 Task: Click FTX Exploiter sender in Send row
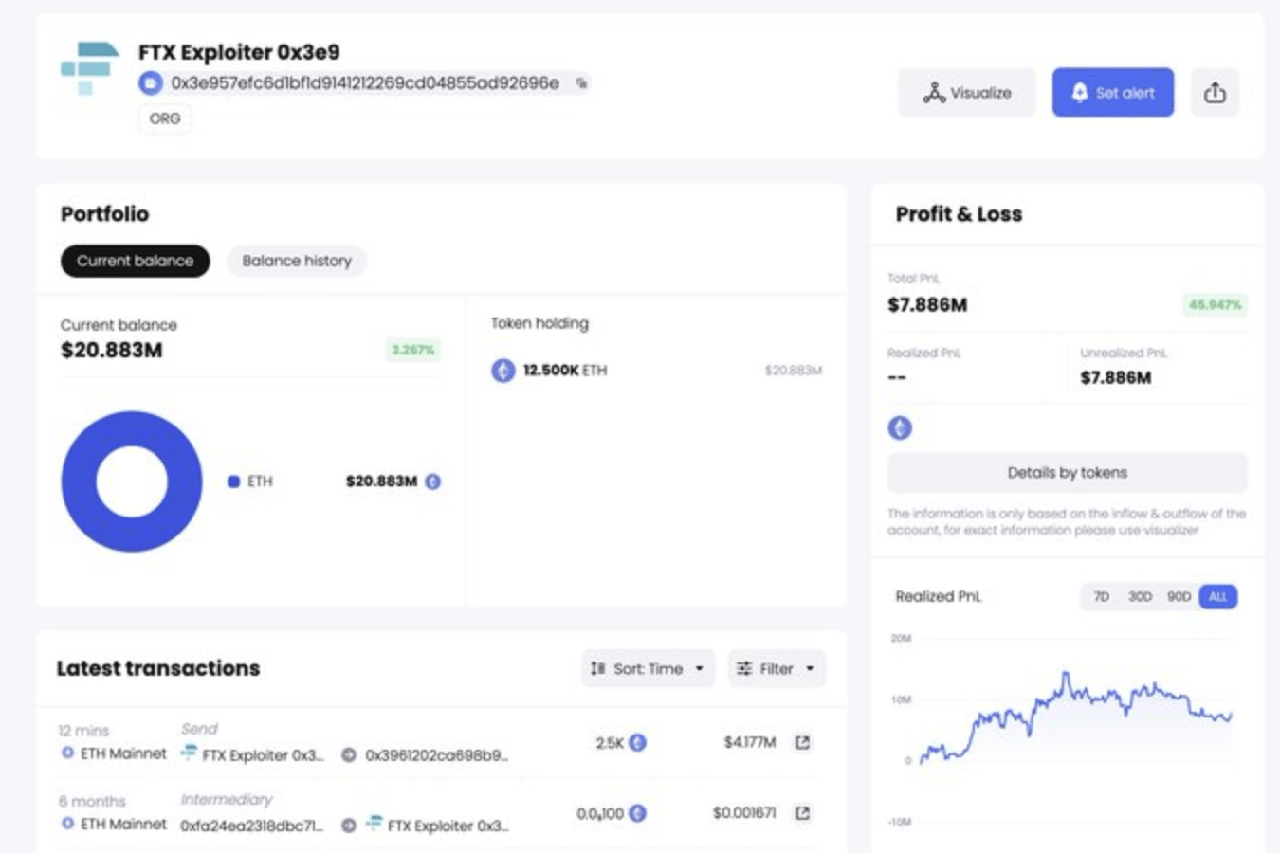click(x=253, y=755)
